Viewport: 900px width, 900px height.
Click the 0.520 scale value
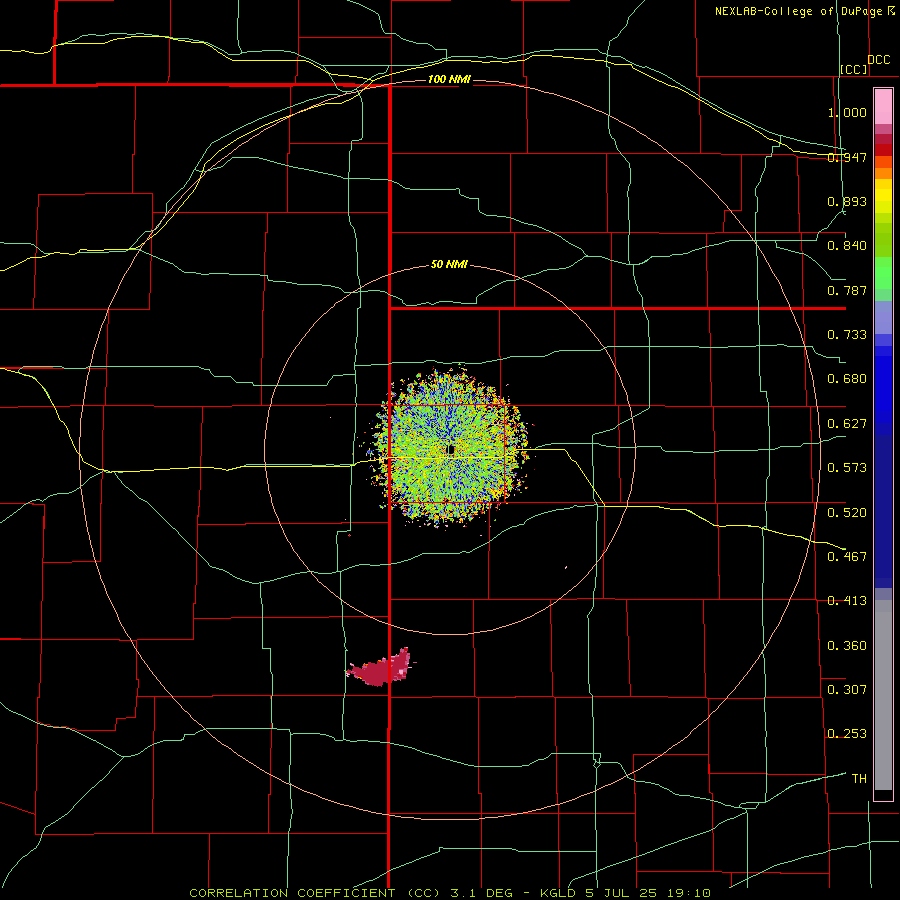point(847,512)
